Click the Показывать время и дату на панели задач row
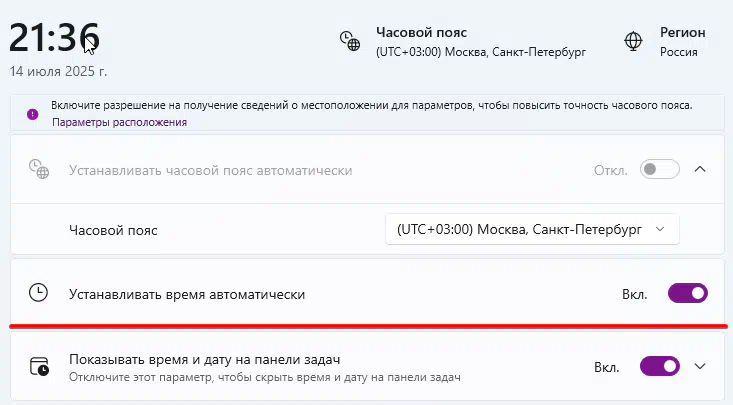Screen dimensions: 733x405 pos(367,367)
